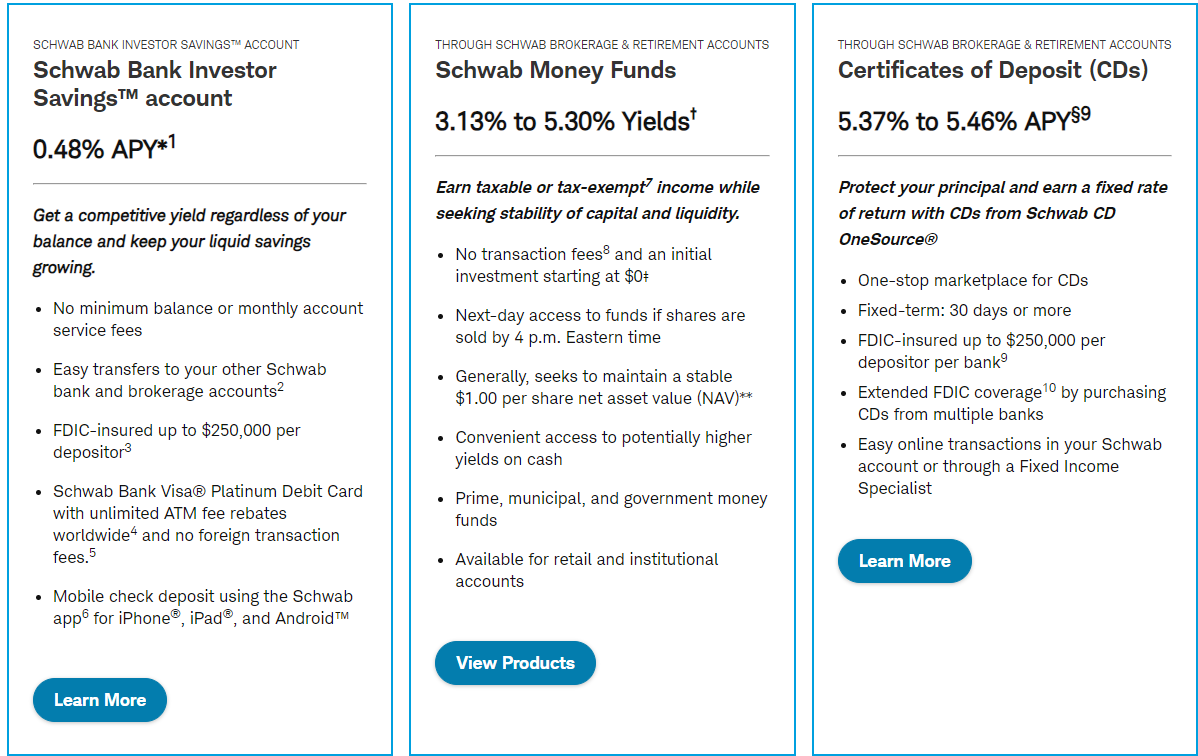The width and height of the screenshot is (1198, 756).
Task: Open footnote 8 after "No transaction fees"
Action: pyautogui.click(x=606, y=250)
